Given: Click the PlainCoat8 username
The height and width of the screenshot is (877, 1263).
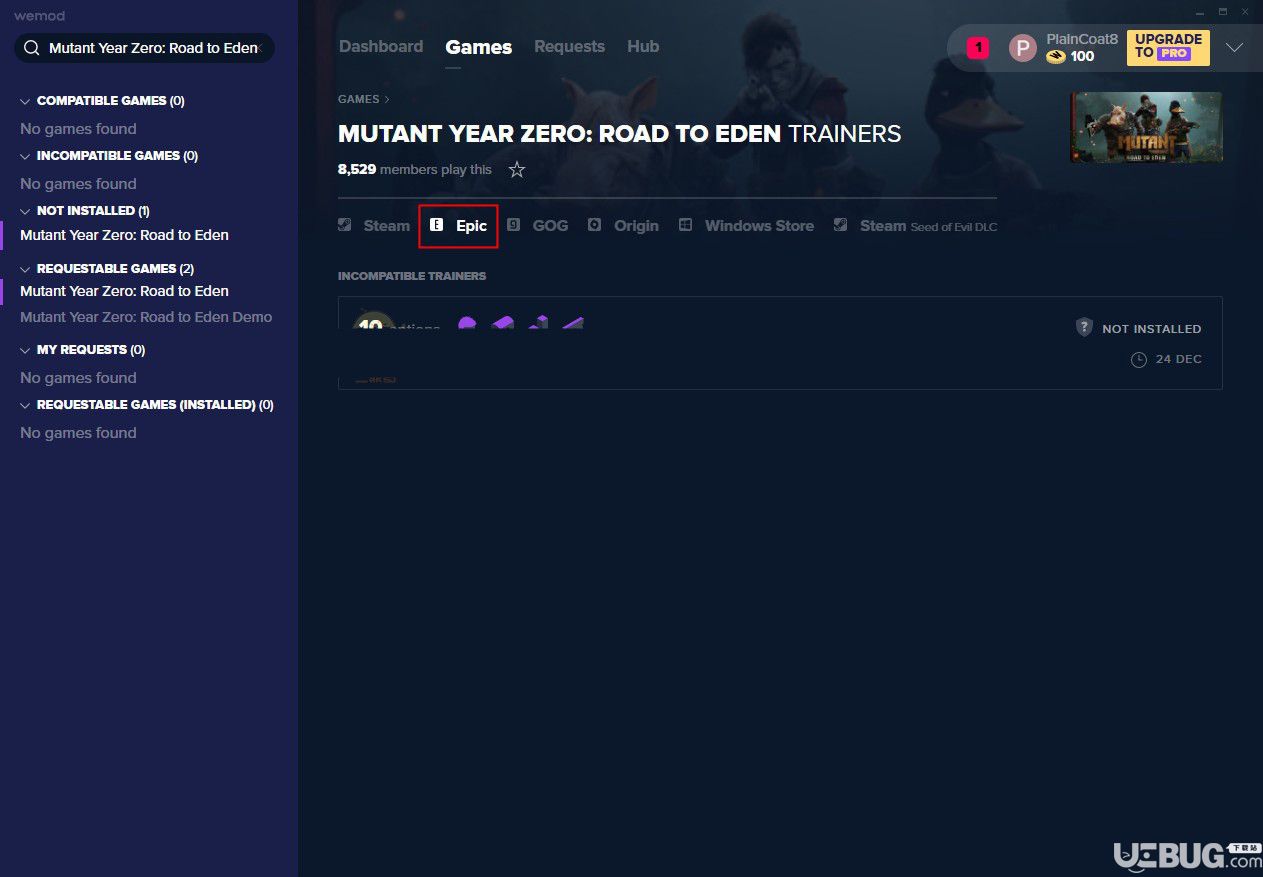Looking at the screenshot, I should click(1082, 39).
